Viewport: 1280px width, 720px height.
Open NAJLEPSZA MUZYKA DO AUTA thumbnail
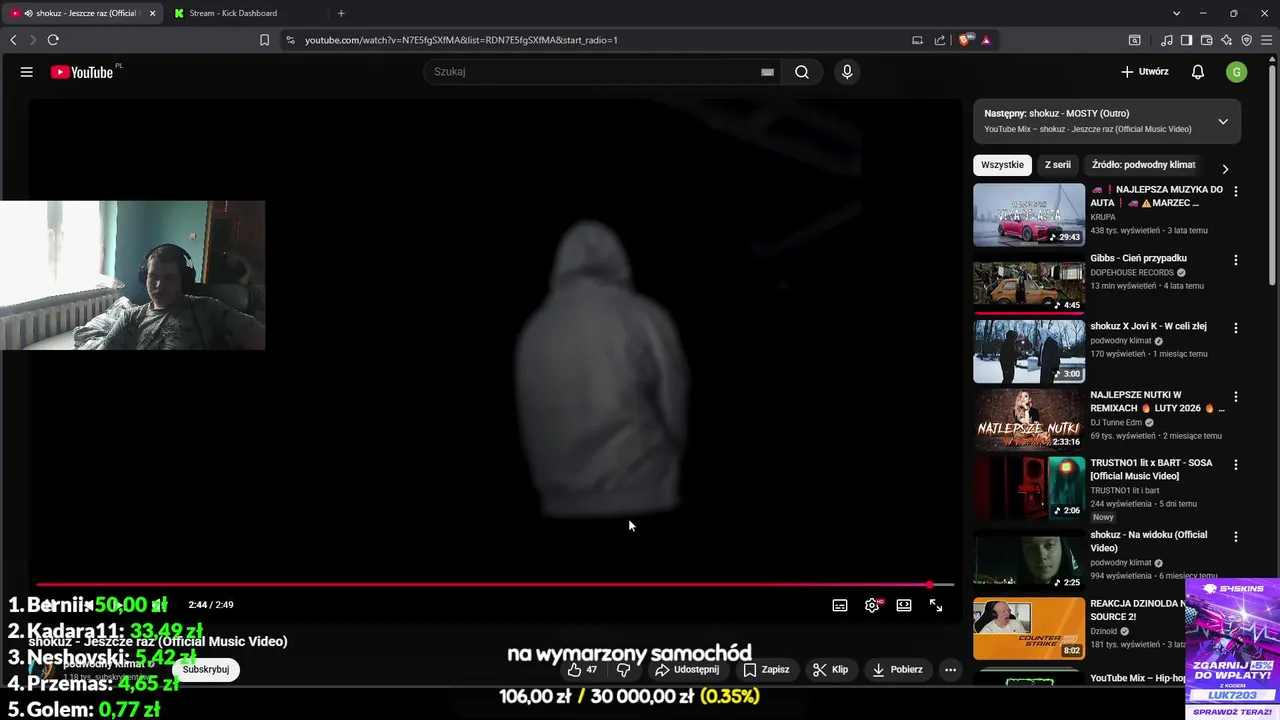[1029, 214]
